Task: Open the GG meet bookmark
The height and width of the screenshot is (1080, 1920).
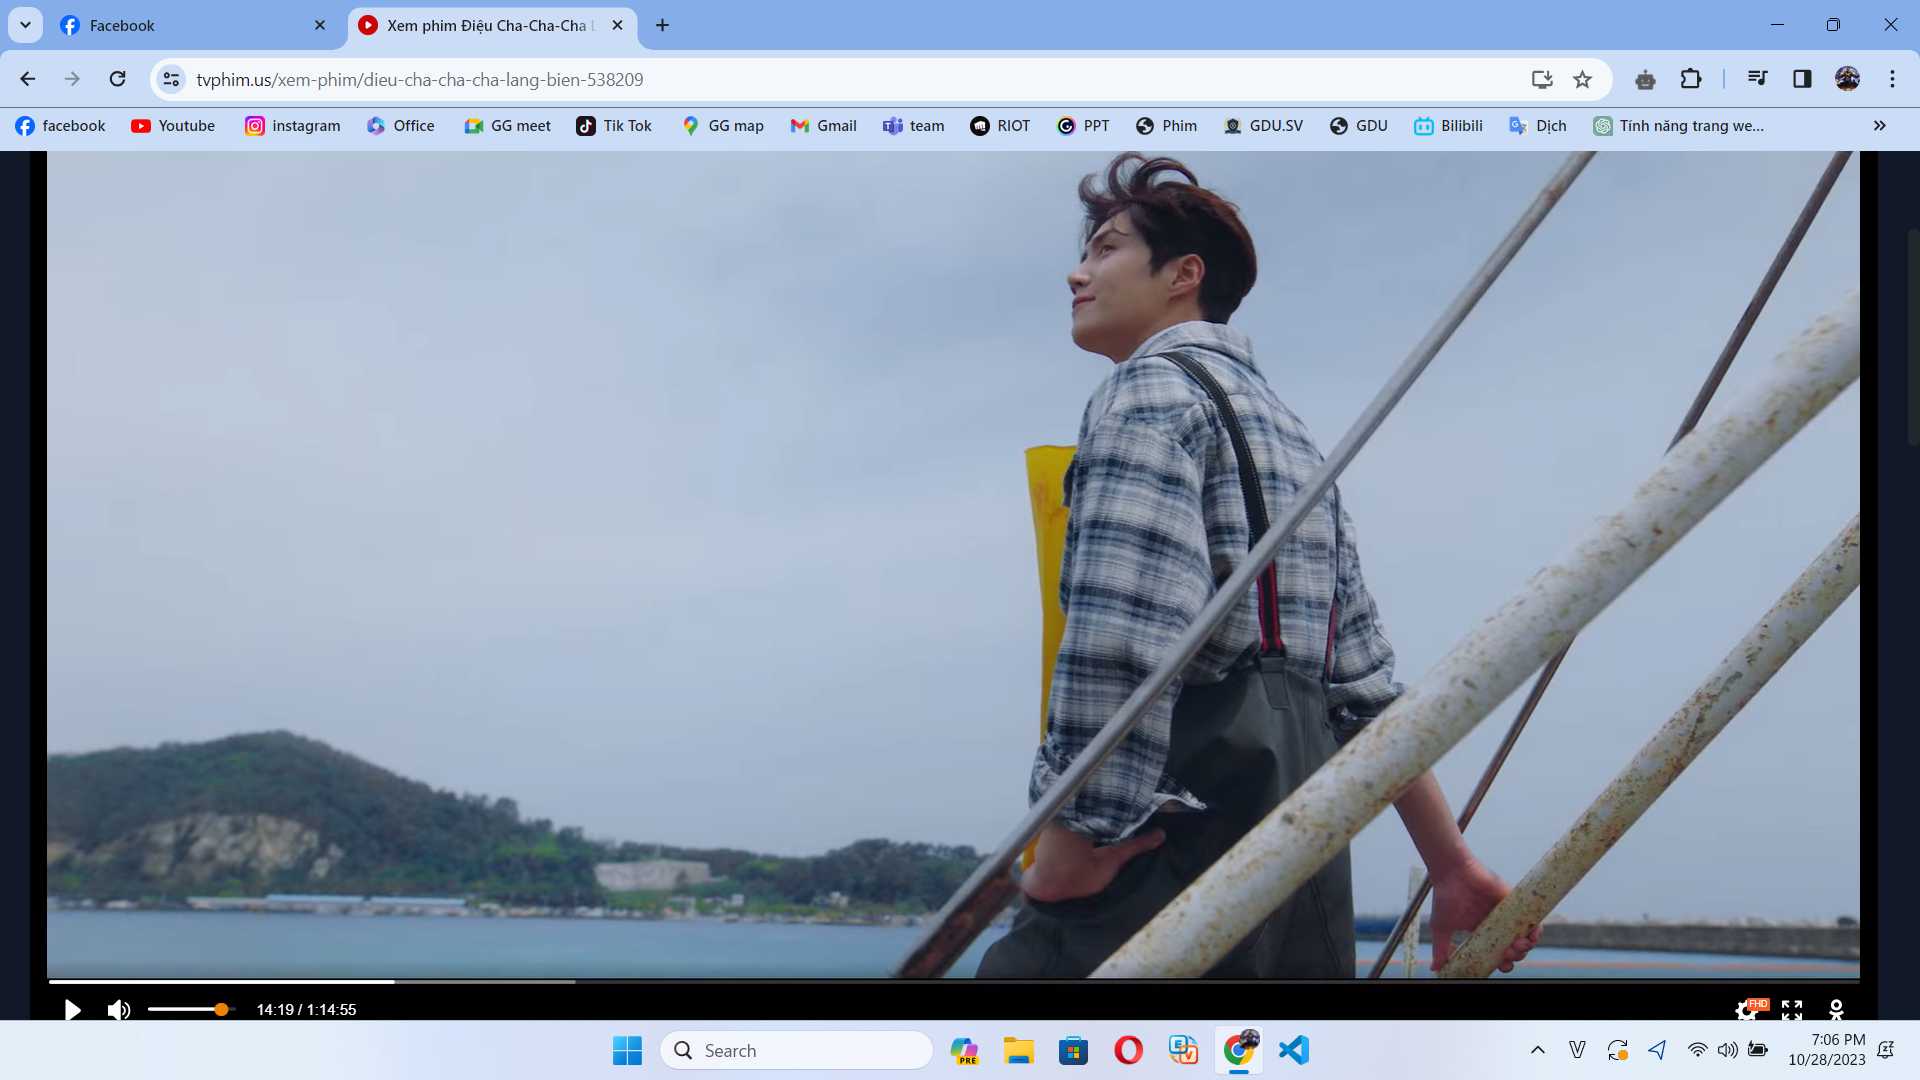Action: pyautogui.click(x=508, y=126)
